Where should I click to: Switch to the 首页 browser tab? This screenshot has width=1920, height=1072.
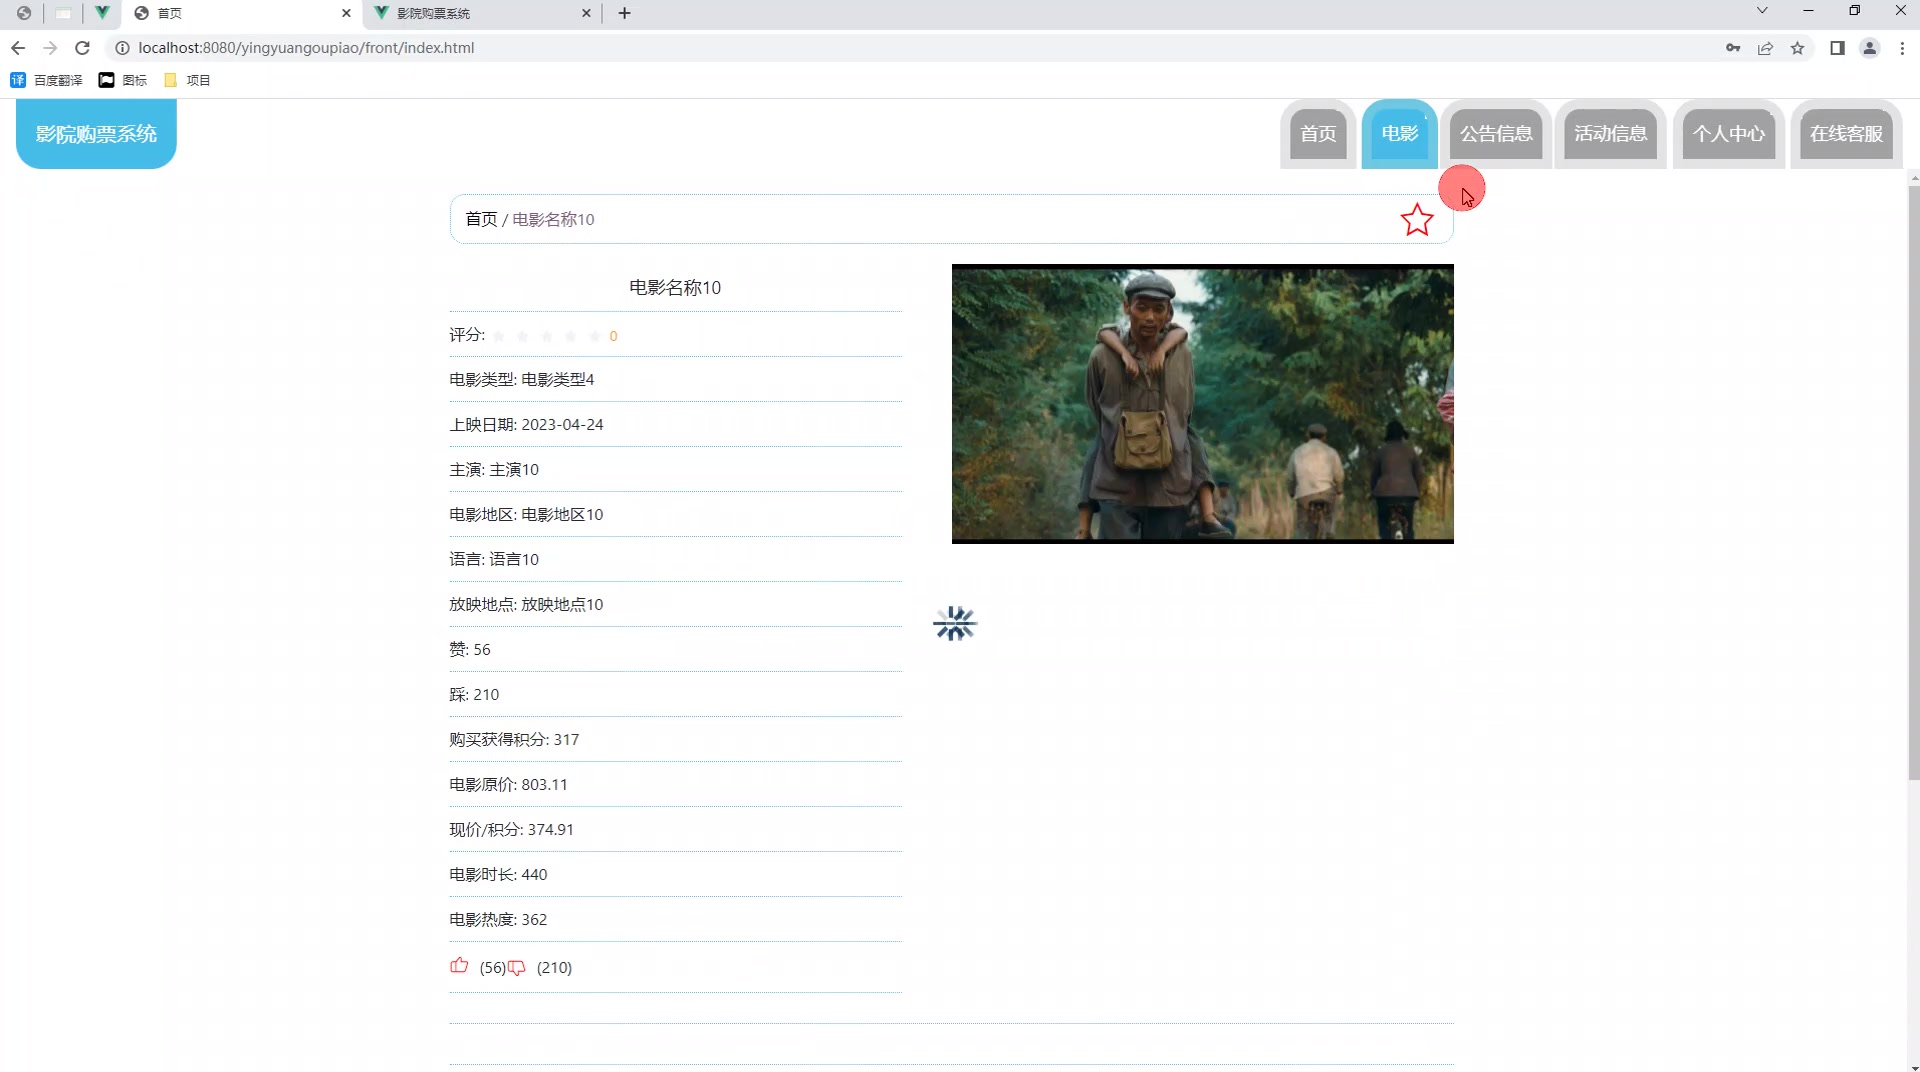coord(200,13)
